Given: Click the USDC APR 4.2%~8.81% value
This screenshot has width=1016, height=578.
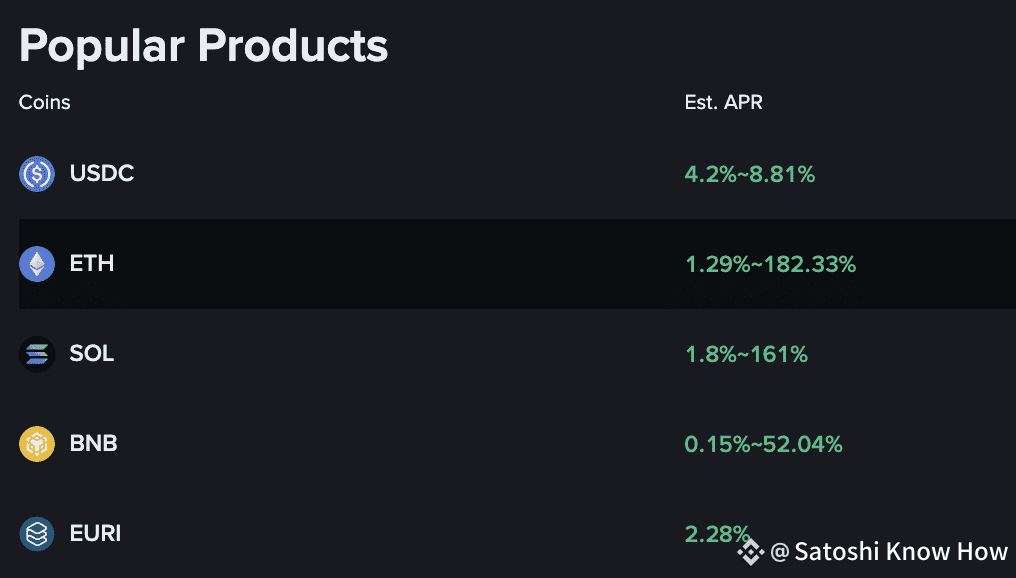Looking at the screenshot, I should click(x=750, y=175).
